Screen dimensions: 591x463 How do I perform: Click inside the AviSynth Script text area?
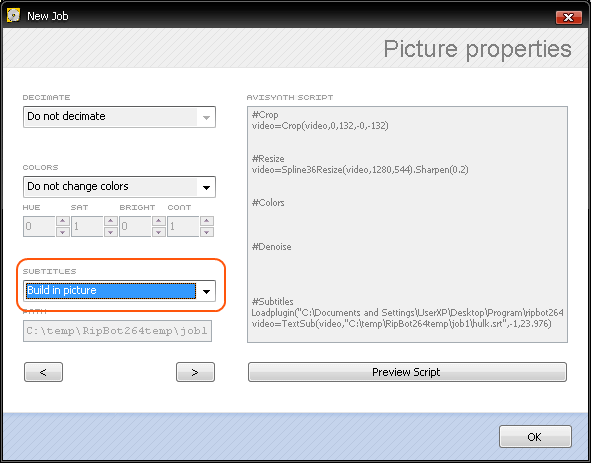click(x=407, y=224)
